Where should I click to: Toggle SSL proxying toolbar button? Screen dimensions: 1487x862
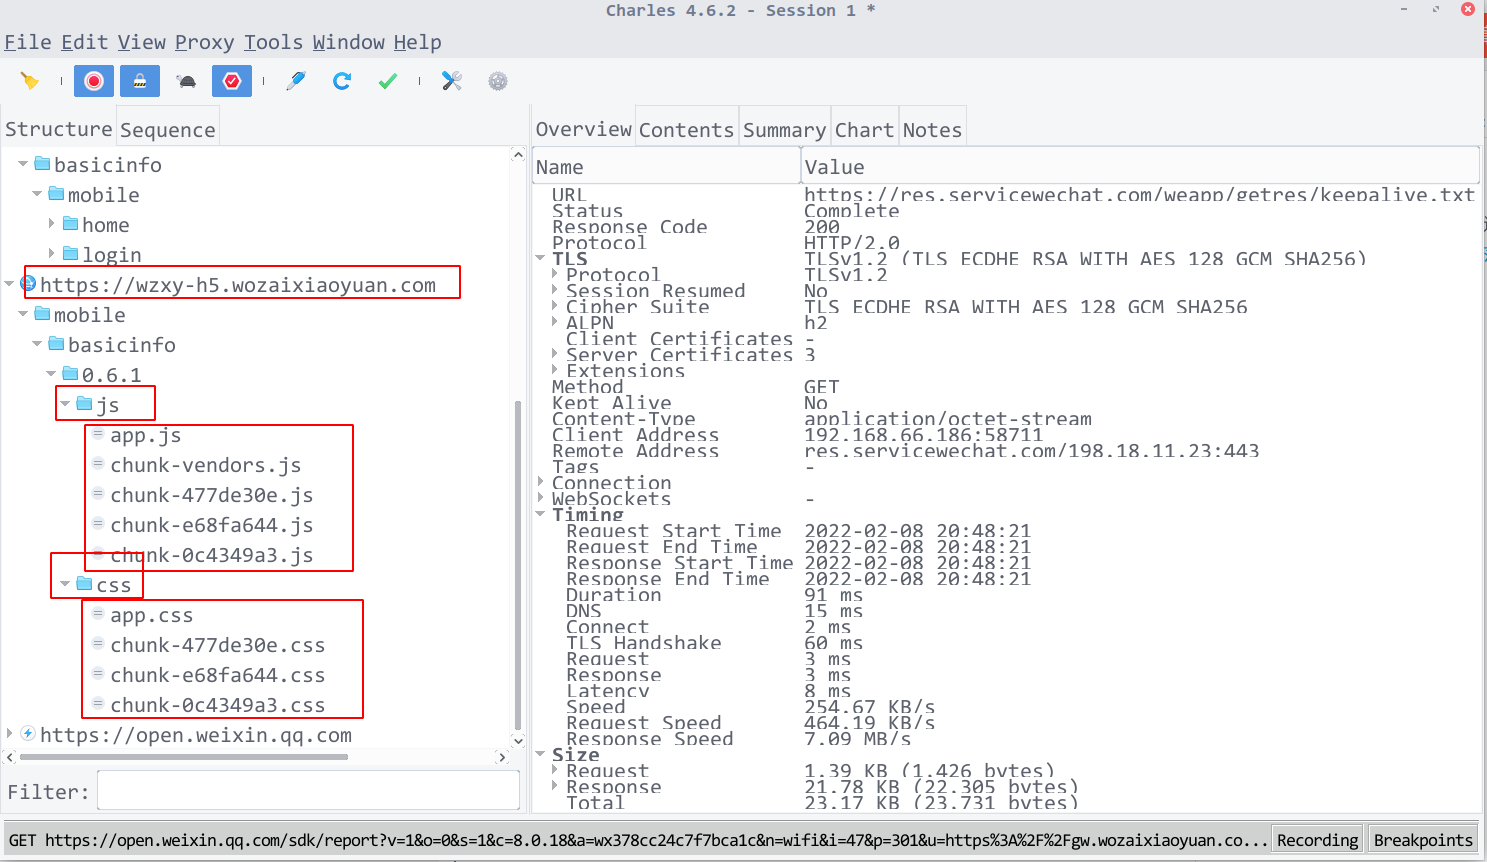(140, 81)
